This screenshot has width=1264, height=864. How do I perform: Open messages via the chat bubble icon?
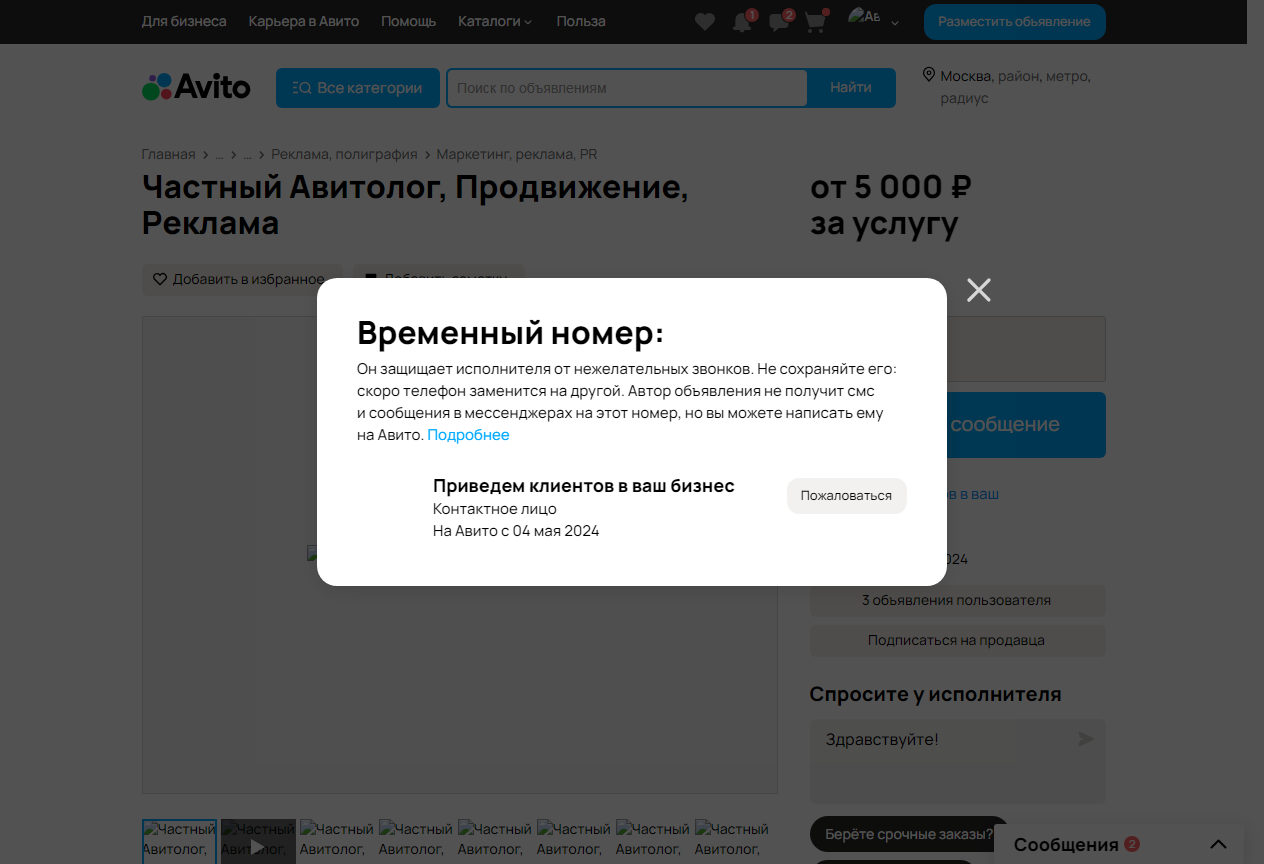click(779, 22)
